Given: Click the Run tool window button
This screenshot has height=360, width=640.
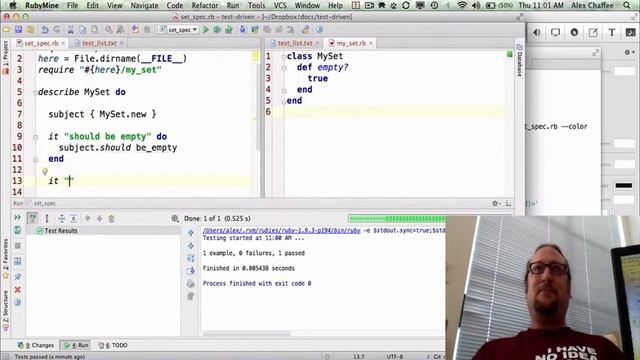Looking at the screenshot, I should 76,345.
